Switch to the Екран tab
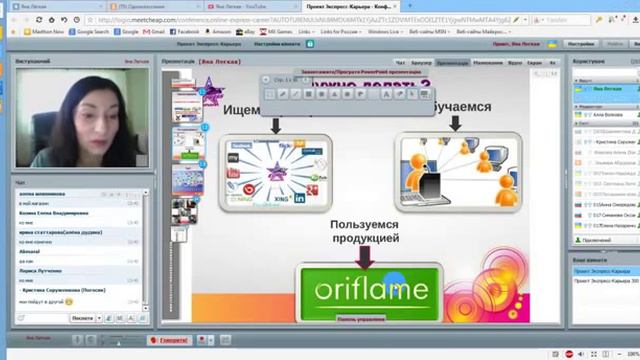640x360 pixels. pyautogui.click(x=534, y=62)
